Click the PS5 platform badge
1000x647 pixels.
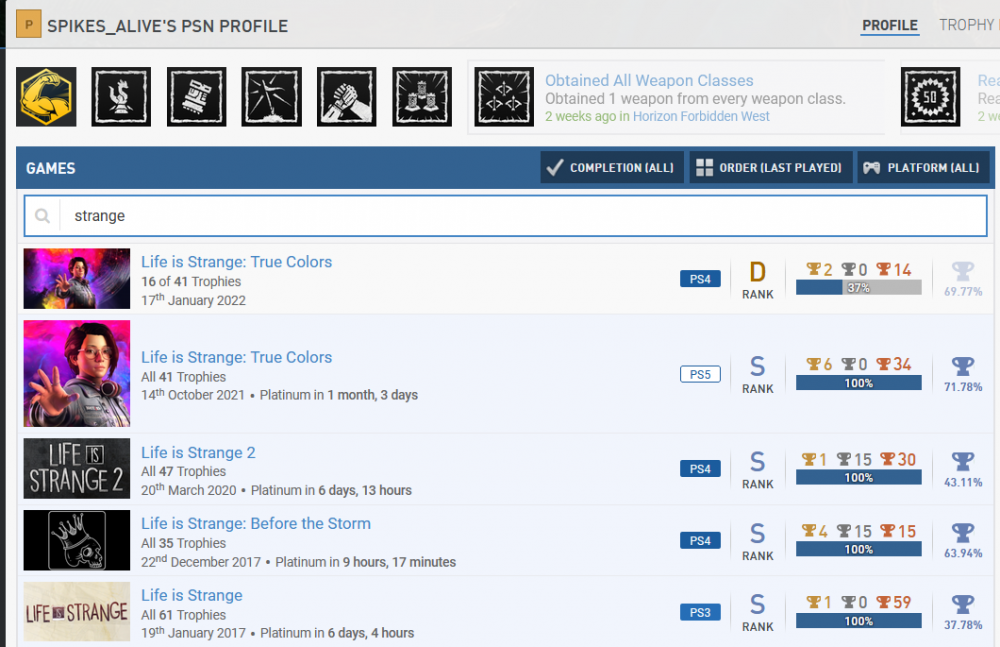coord(700,374)
